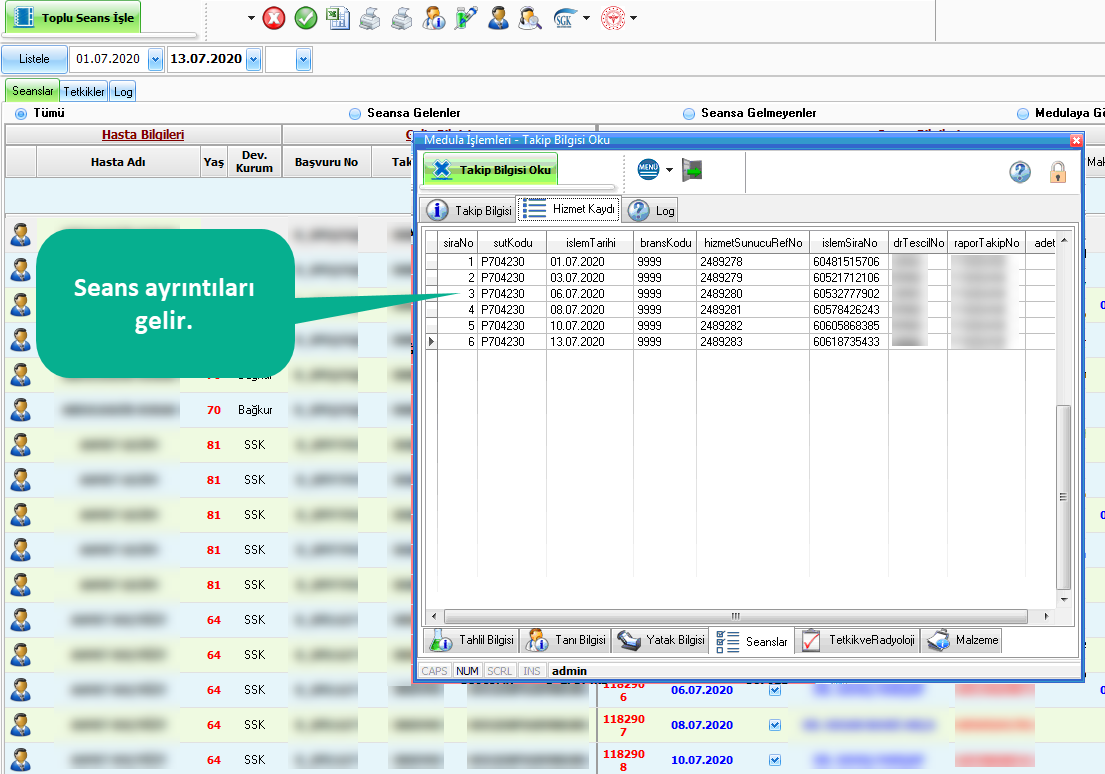Image resolution: width=1105 pixels, height=774 pixels.
Task: Open doctor info icon in toolbar
Action: point(433,18)
